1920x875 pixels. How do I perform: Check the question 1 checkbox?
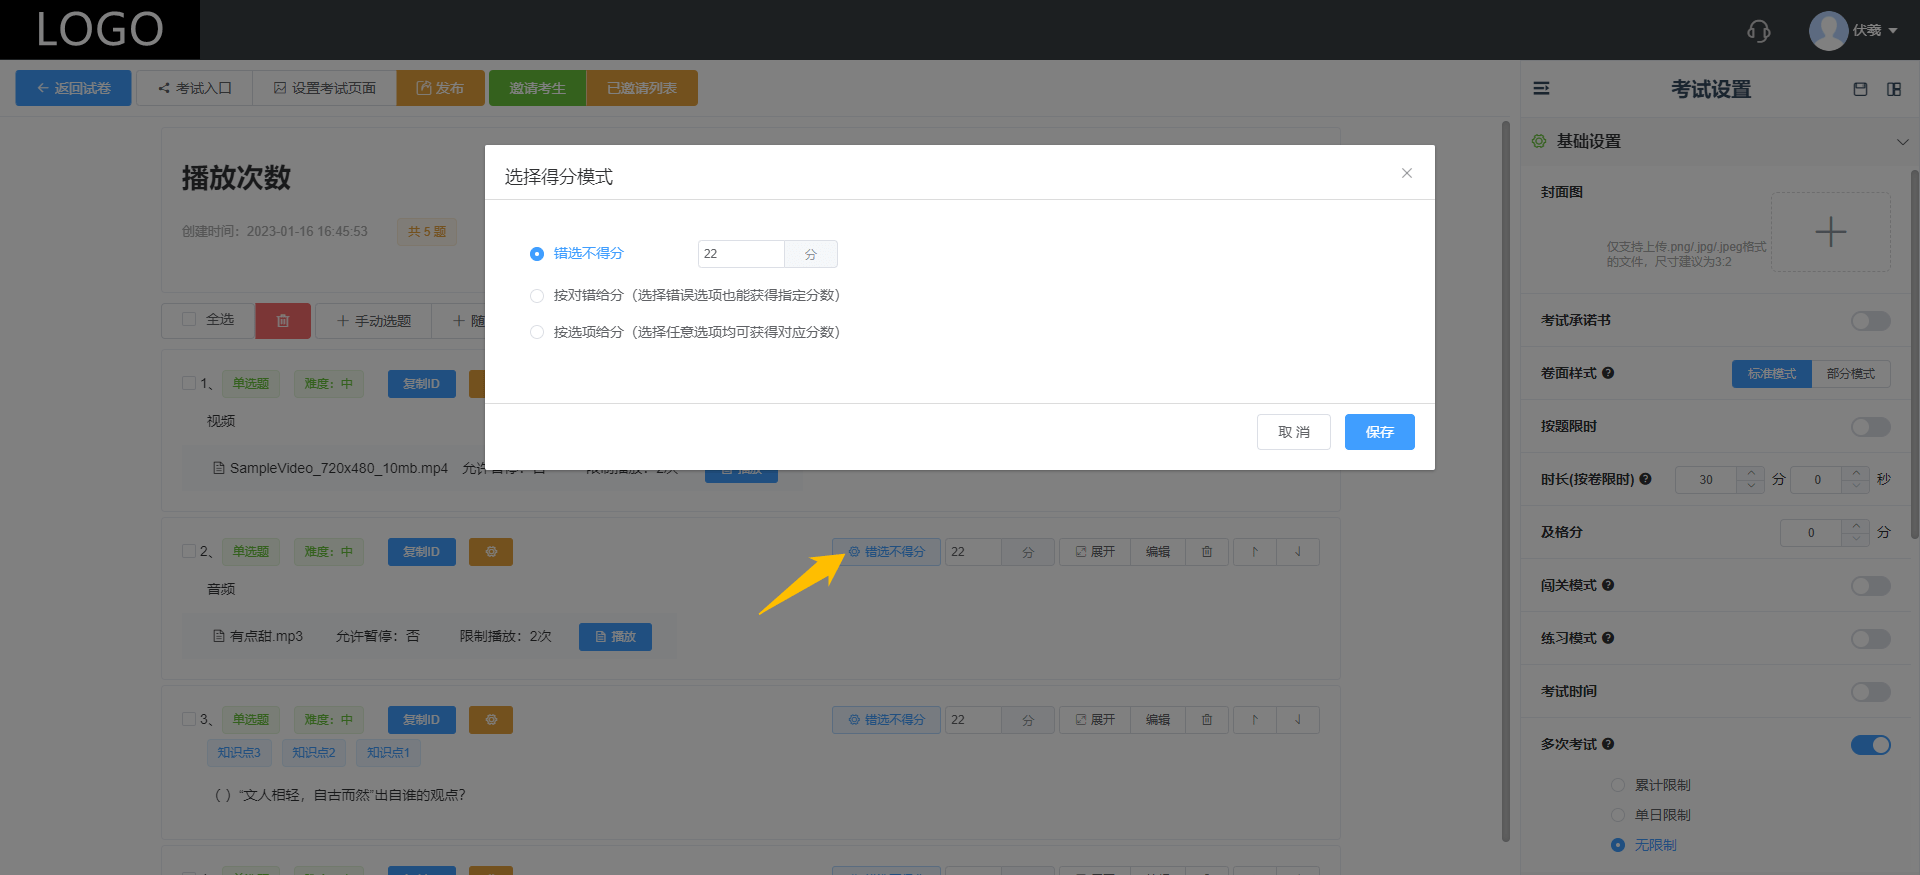pyautogui.click(x=189, y=383)
